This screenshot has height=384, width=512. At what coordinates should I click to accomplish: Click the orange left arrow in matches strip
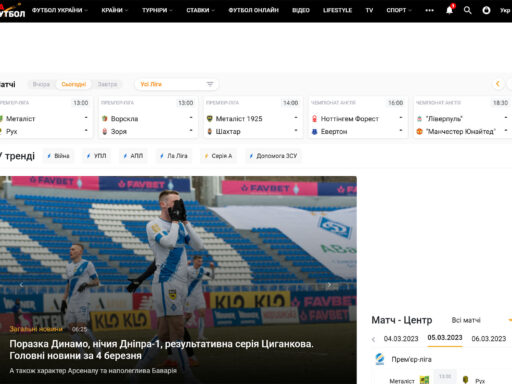(498, 84)
